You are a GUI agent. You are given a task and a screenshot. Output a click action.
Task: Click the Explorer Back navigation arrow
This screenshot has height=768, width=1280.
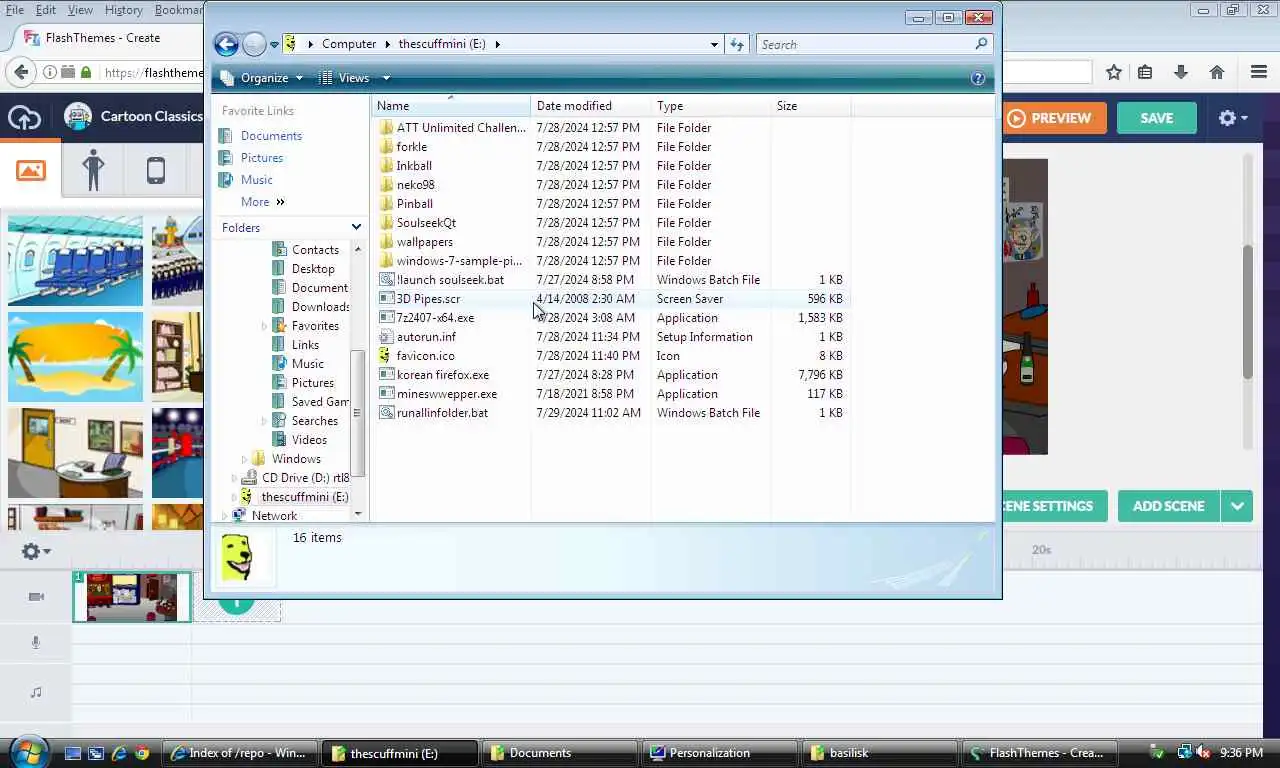[x=226, y=44]
